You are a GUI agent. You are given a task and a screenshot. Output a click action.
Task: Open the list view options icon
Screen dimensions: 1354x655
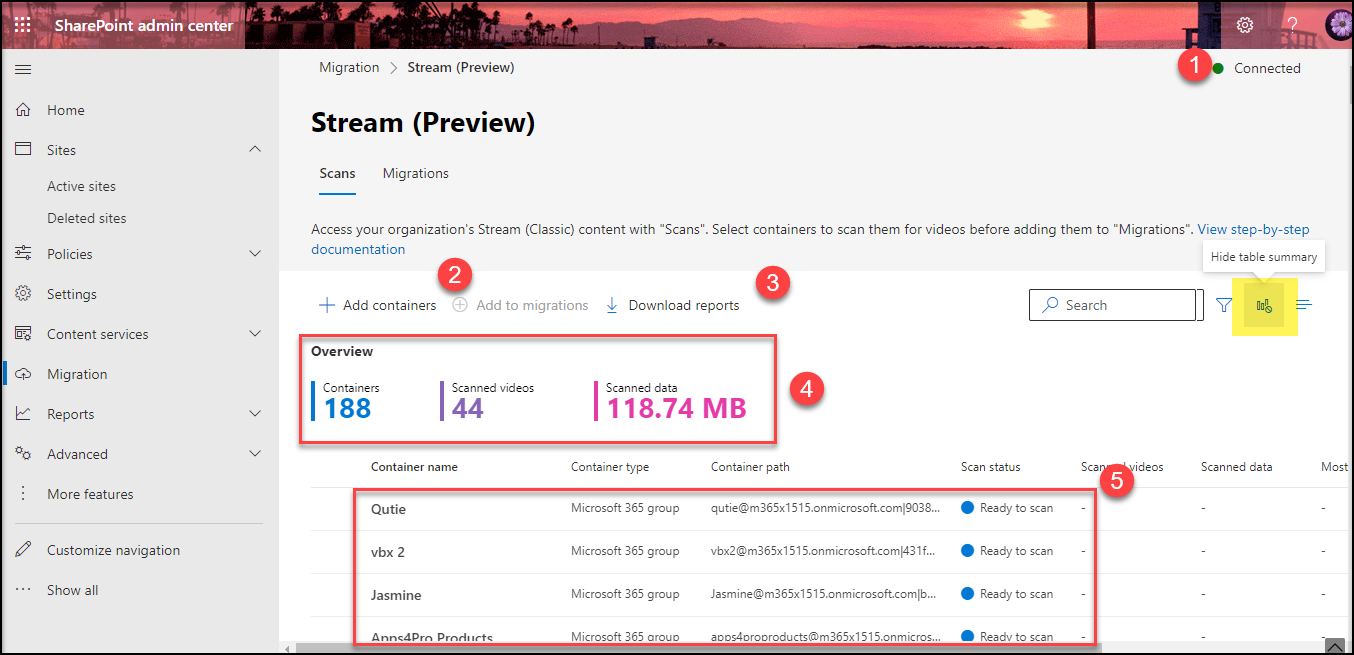(1303, 306)
